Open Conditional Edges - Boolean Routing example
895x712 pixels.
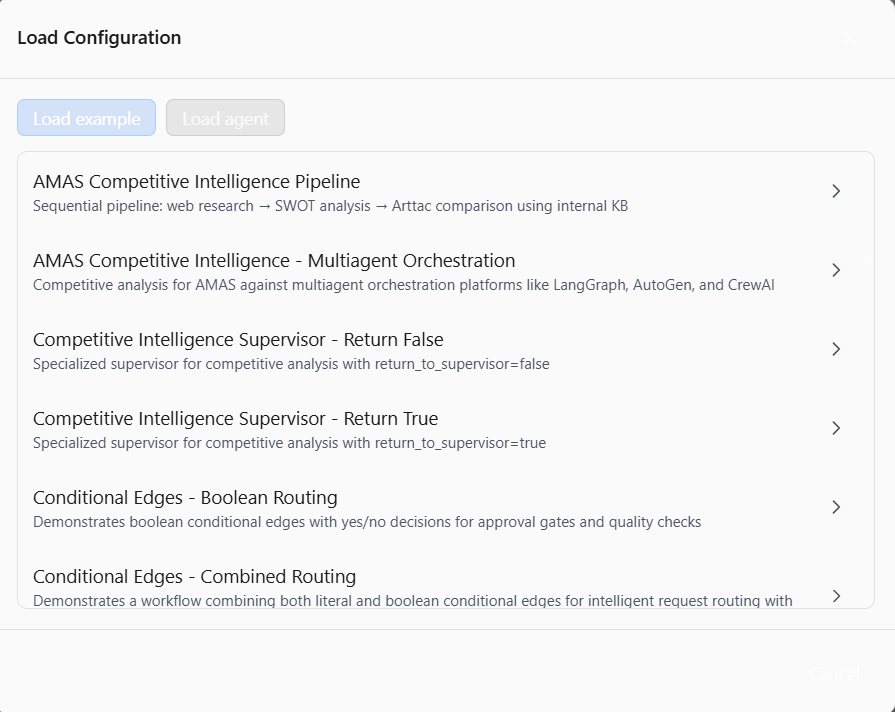coord(186,498)
